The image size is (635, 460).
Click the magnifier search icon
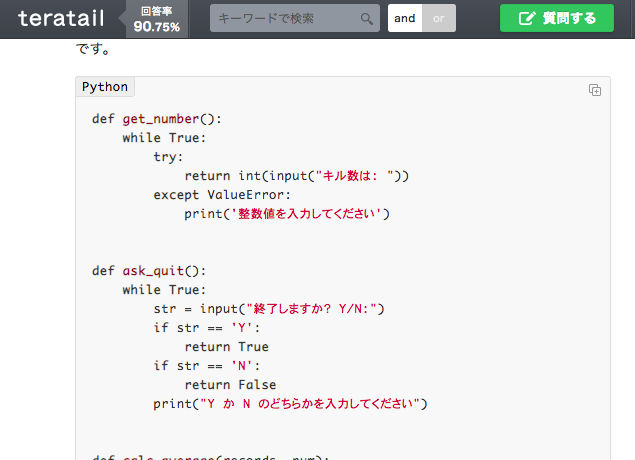coord(367,19)
